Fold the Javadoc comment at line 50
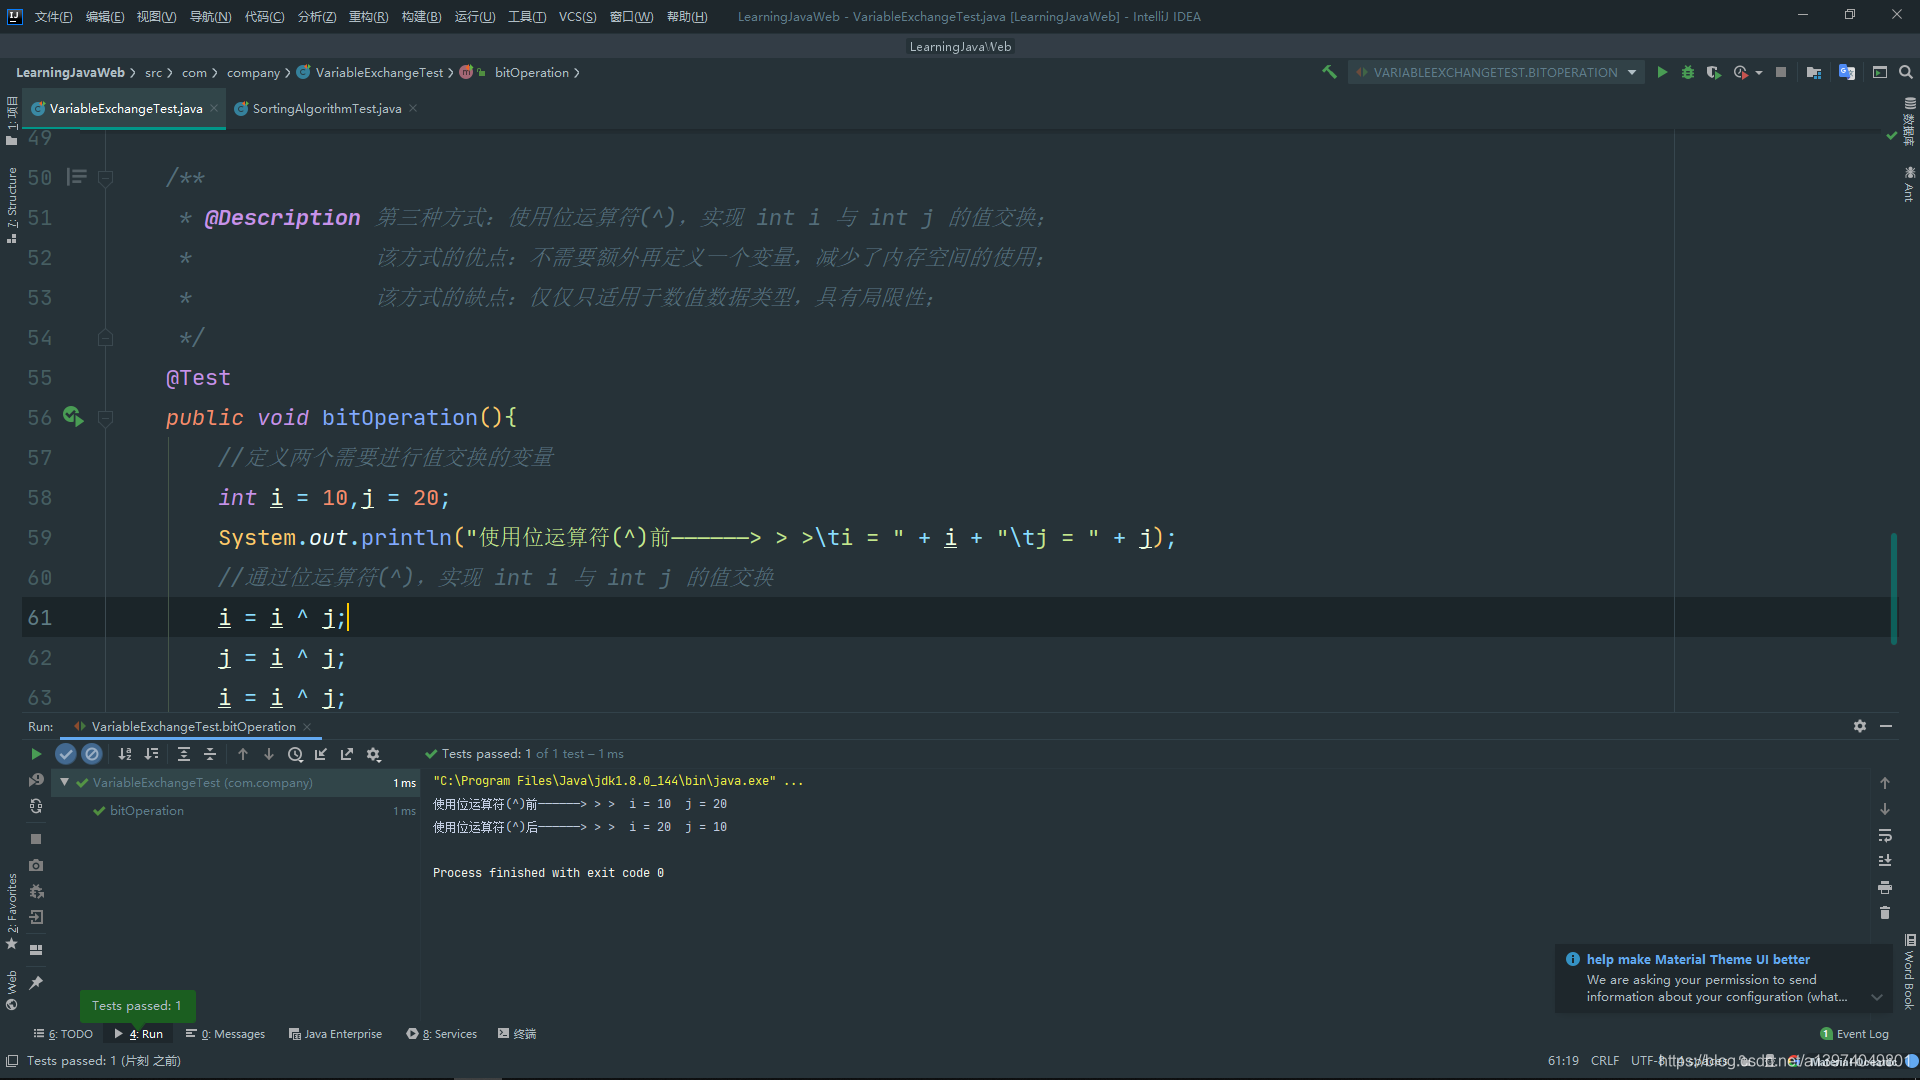 click(x=105, y=178)
